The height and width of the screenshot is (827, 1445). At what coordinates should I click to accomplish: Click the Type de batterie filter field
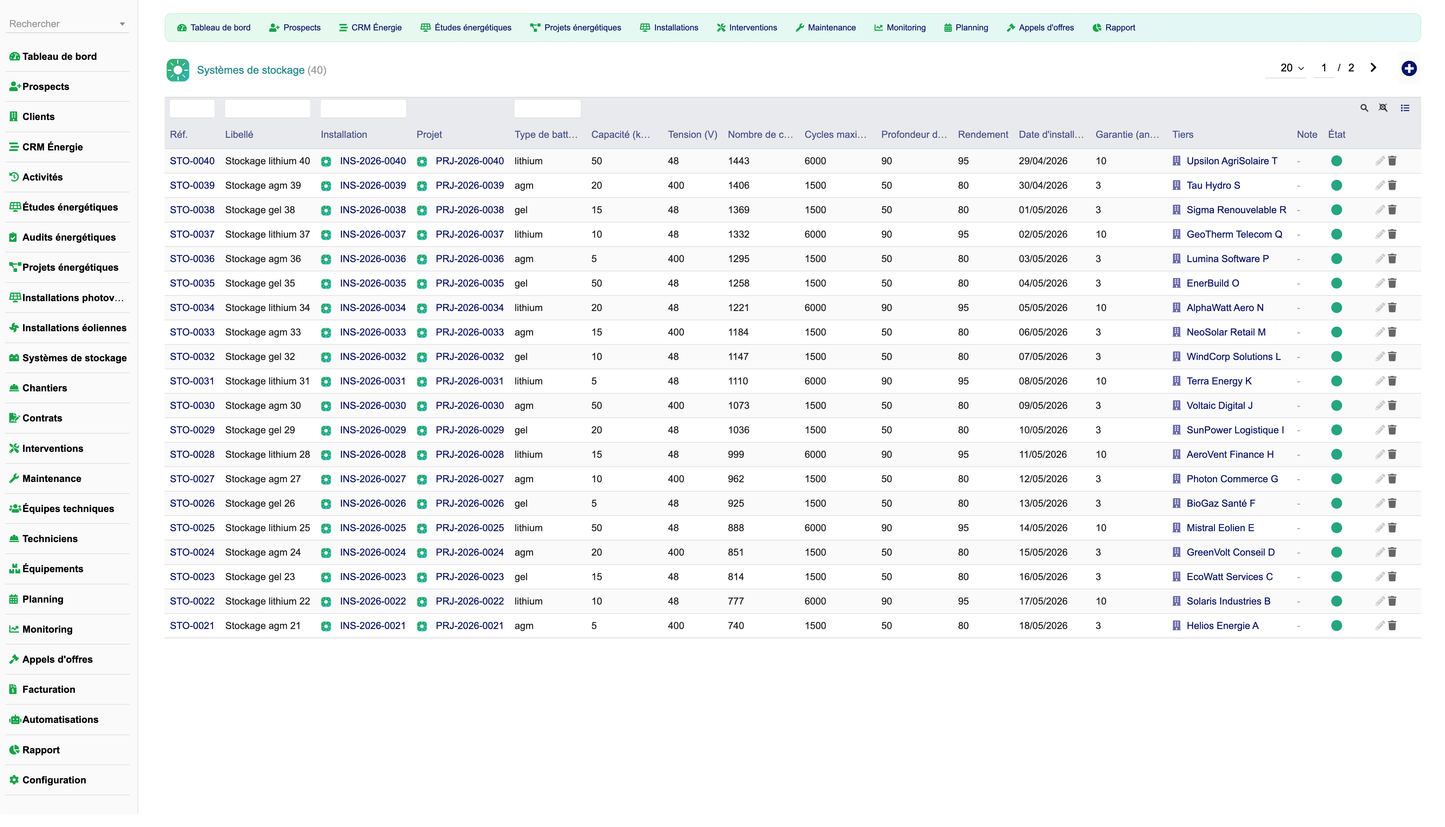coord(547,109)
